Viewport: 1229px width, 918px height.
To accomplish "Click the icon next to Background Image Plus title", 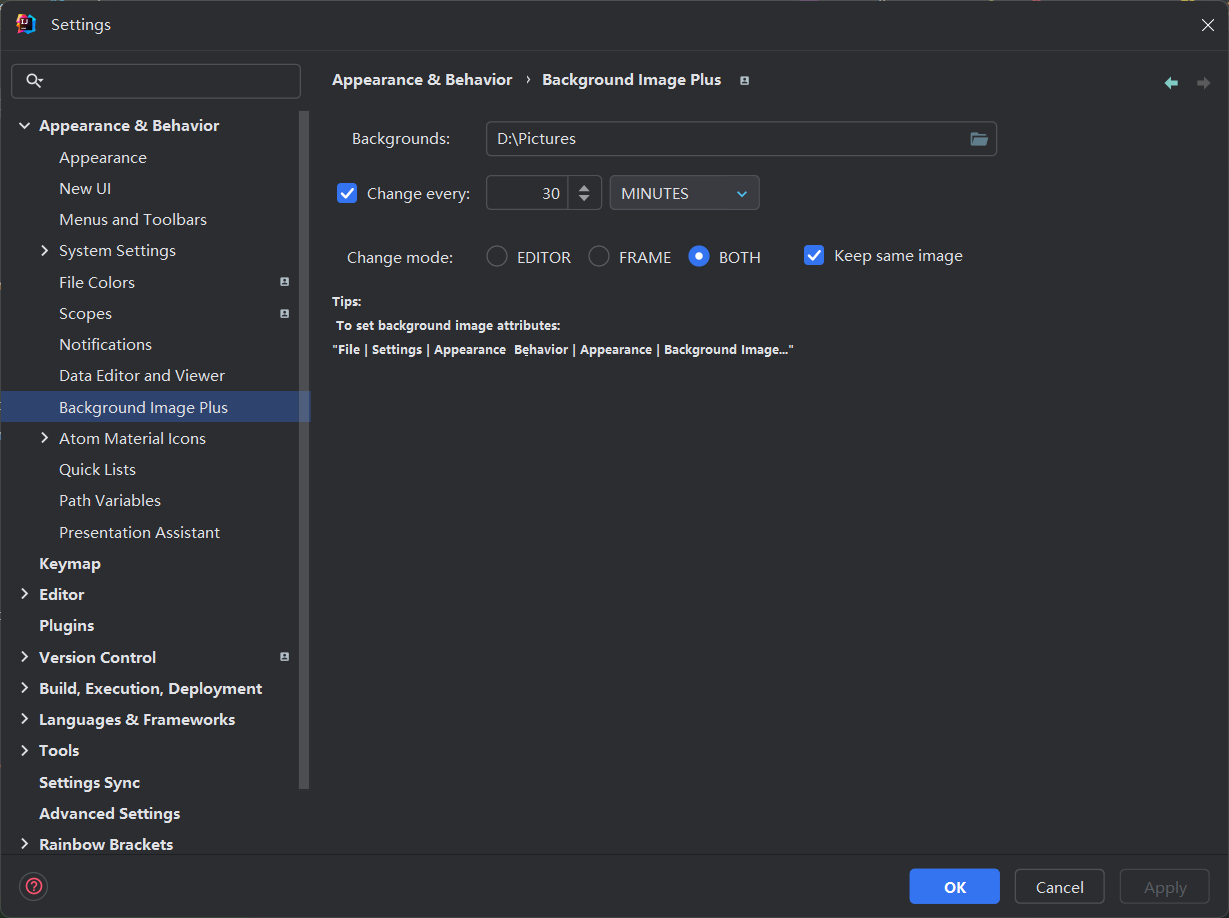I will [744, 81].
